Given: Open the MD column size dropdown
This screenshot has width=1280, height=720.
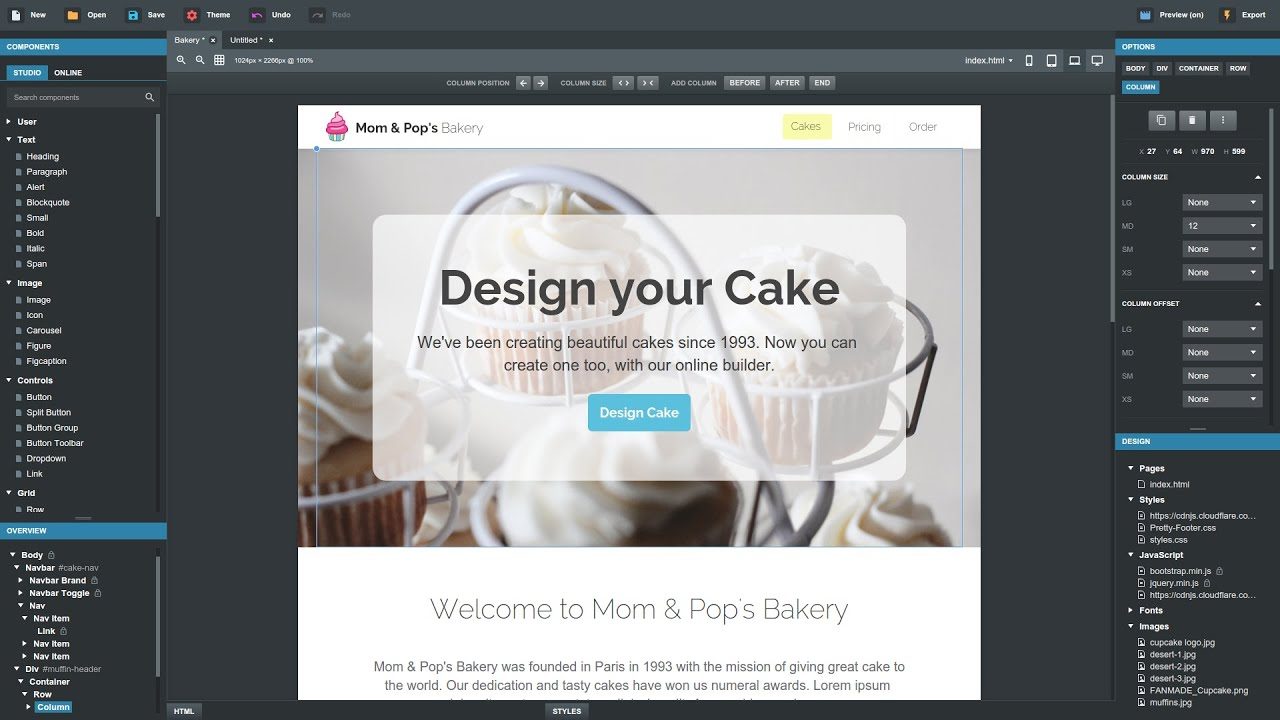Looking at the screenshot, I should click(1222, 226).
